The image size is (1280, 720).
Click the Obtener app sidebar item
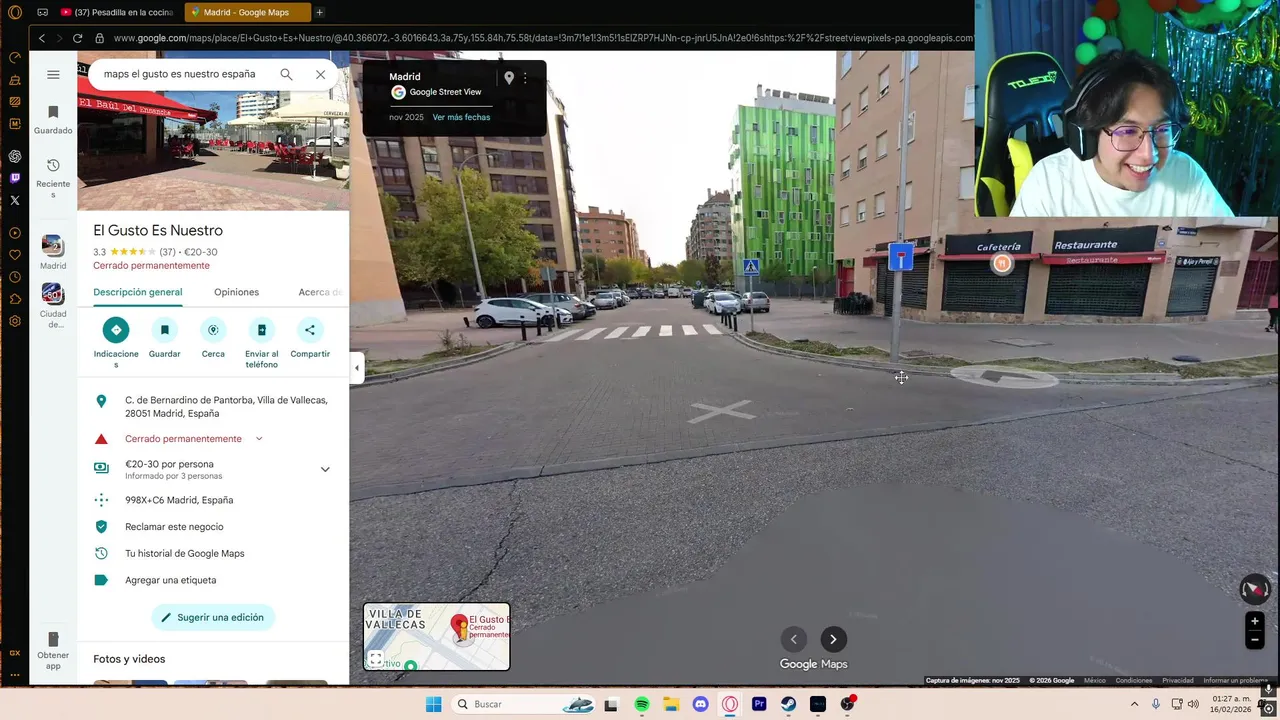[53, 649]
